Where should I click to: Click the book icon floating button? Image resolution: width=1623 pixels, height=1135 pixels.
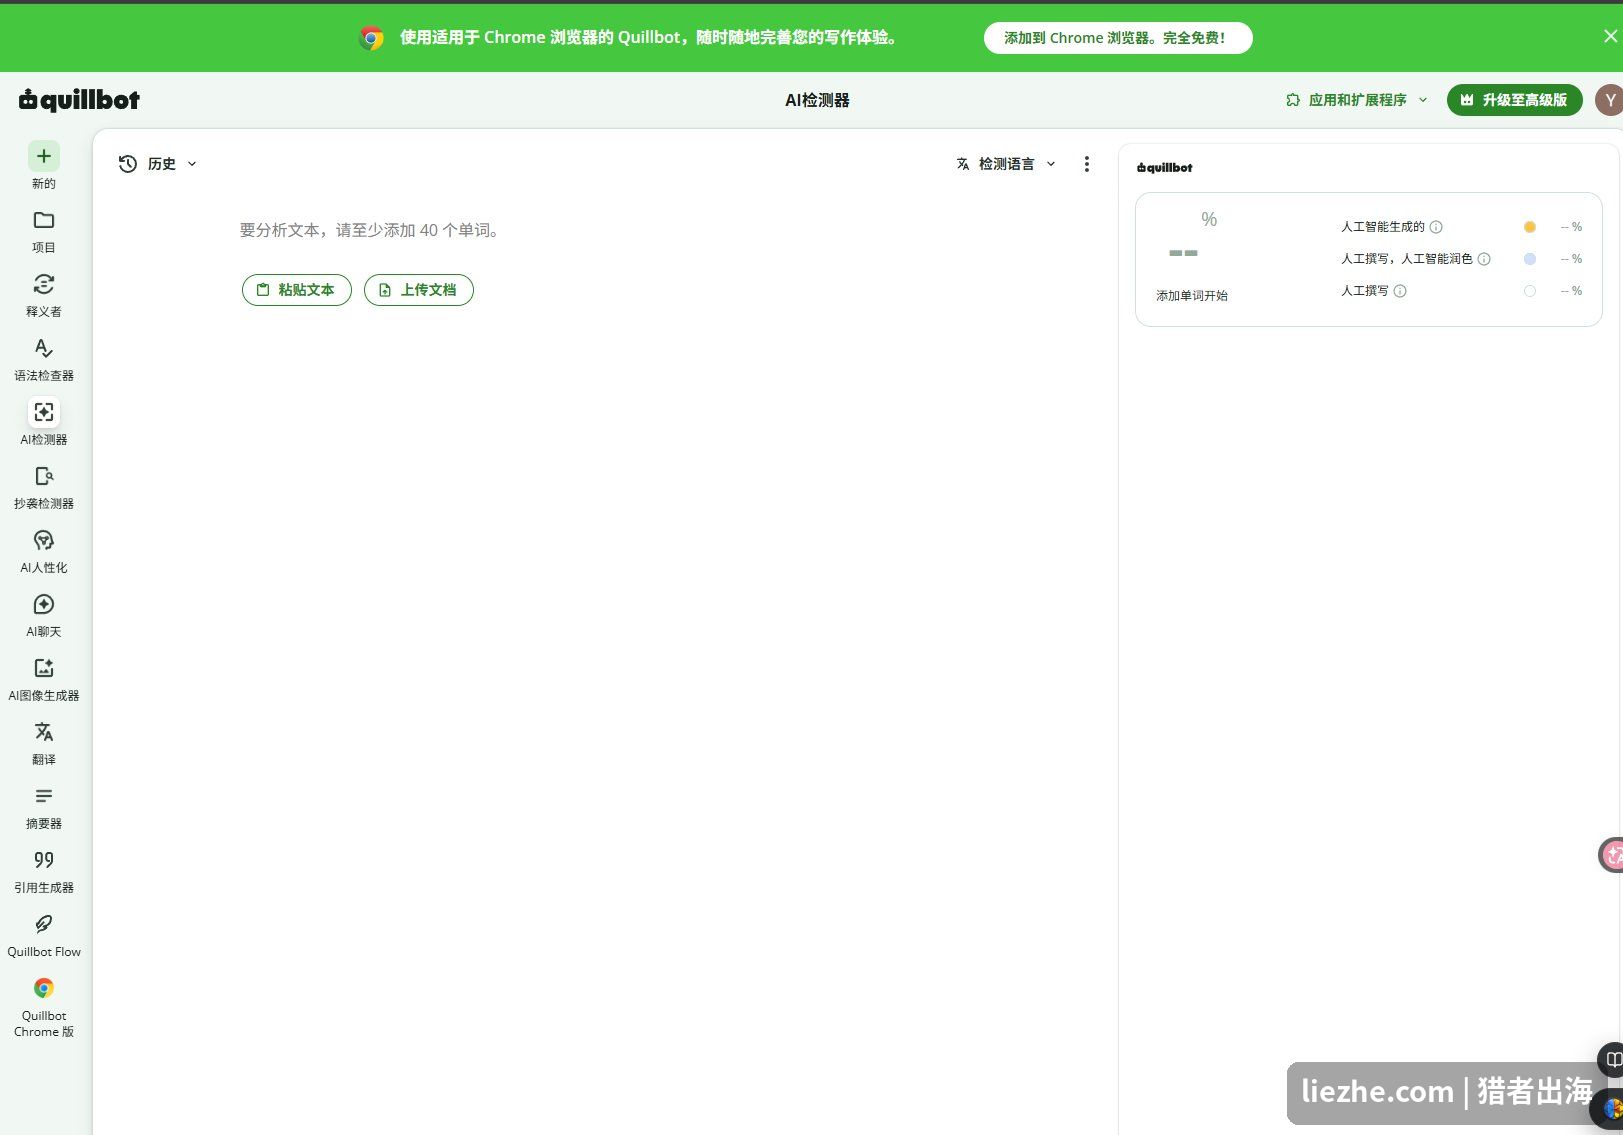point(1611,1059)
